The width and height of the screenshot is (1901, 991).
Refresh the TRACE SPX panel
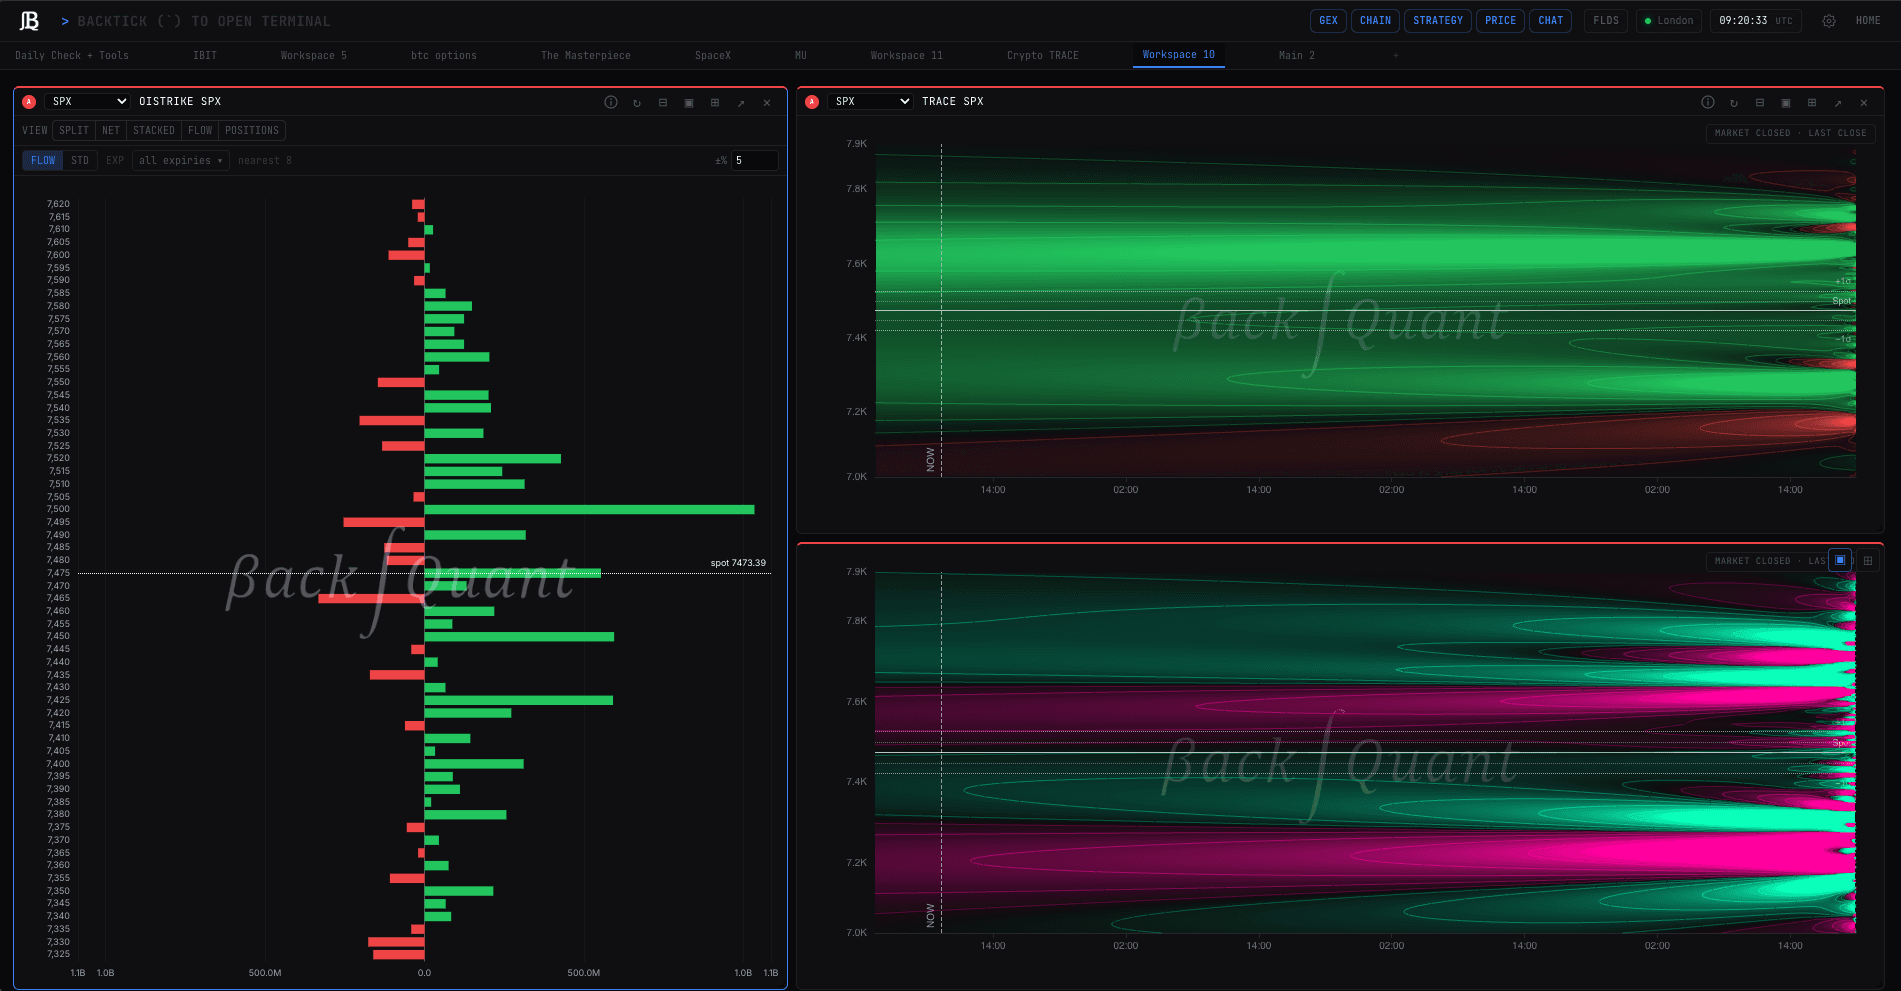coord(1734,102)
